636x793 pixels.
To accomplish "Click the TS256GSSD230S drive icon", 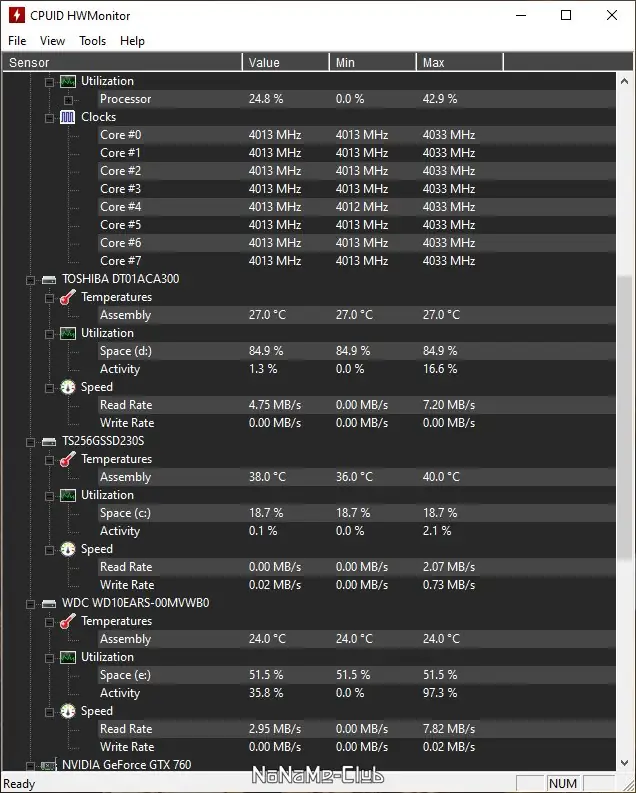I will click(48, 441).
